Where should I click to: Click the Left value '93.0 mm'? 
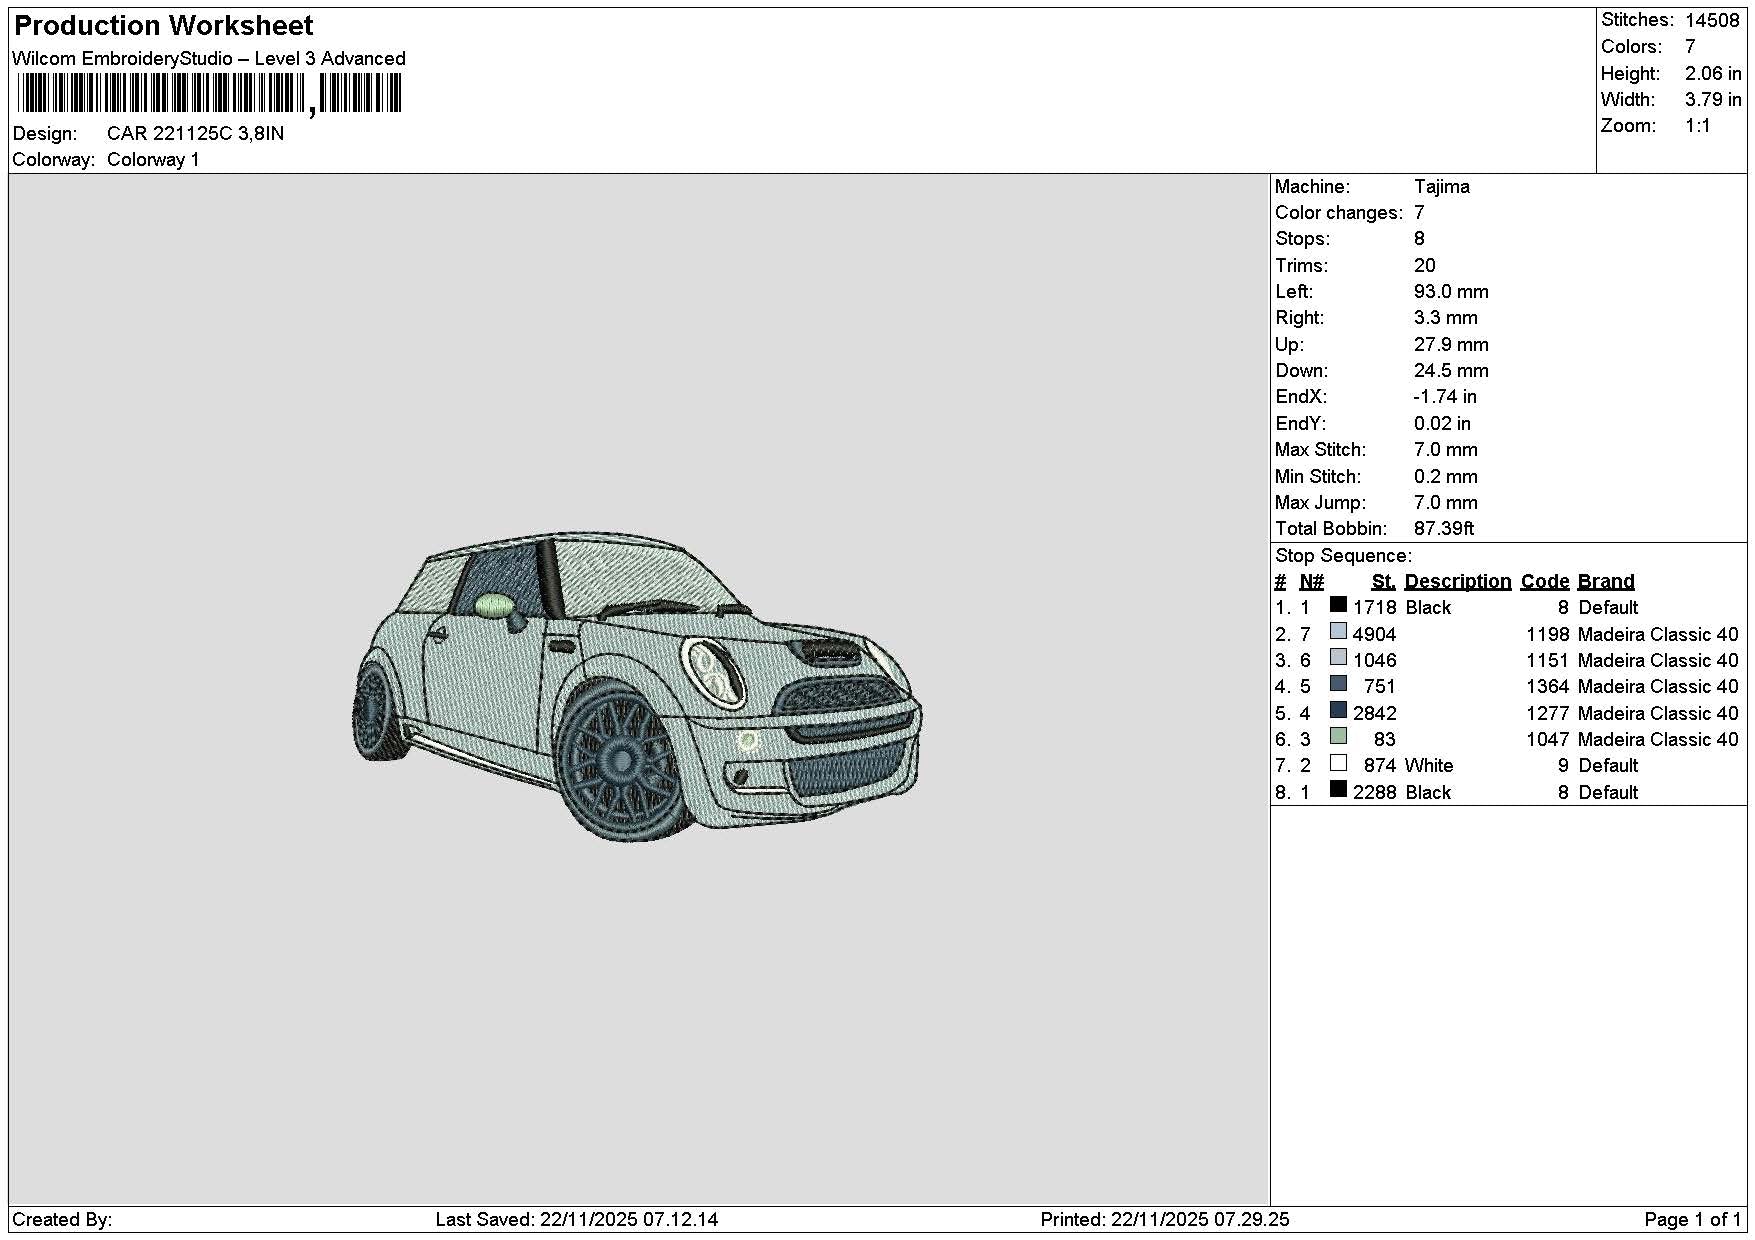[1451, 292]
